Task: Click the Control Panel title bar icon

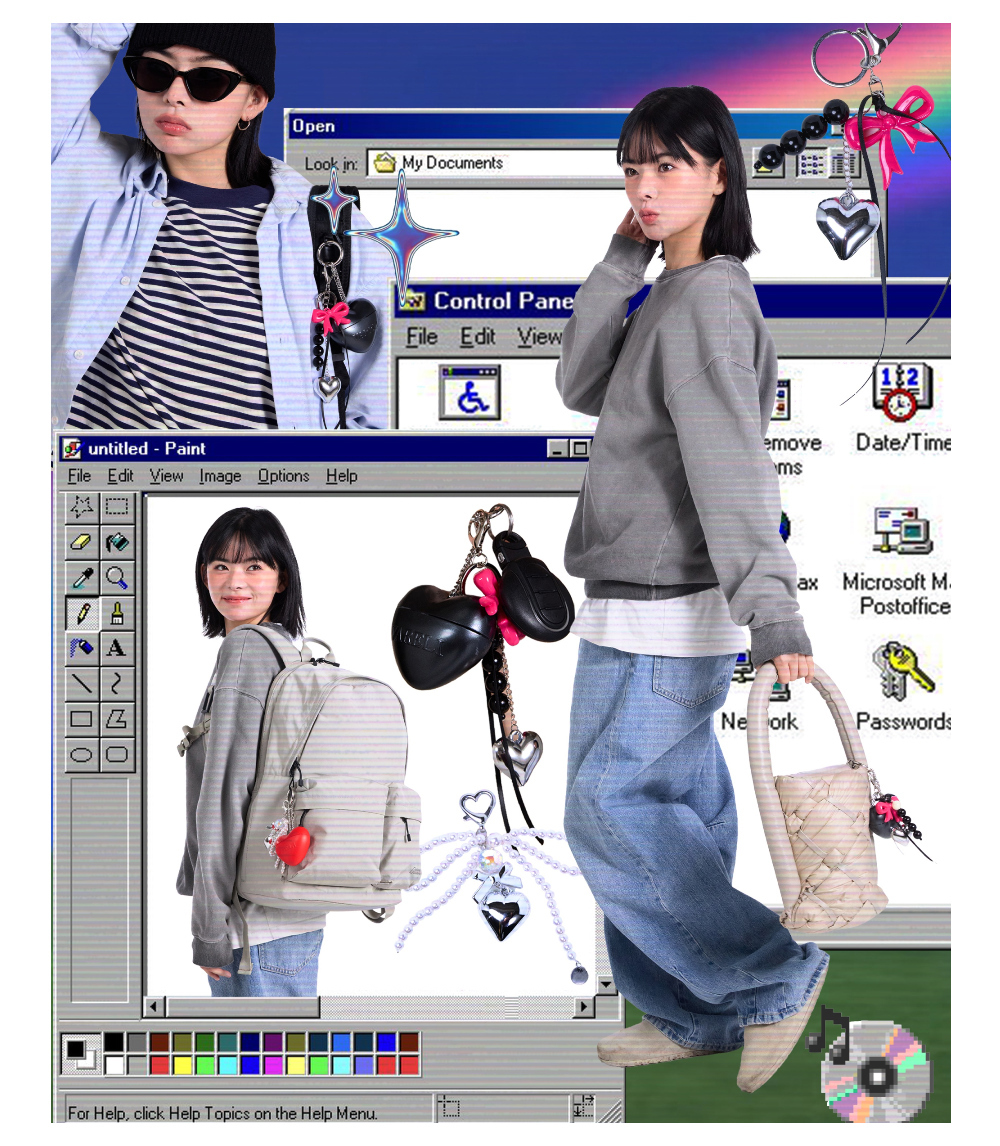Action: (x=412, y=300)
